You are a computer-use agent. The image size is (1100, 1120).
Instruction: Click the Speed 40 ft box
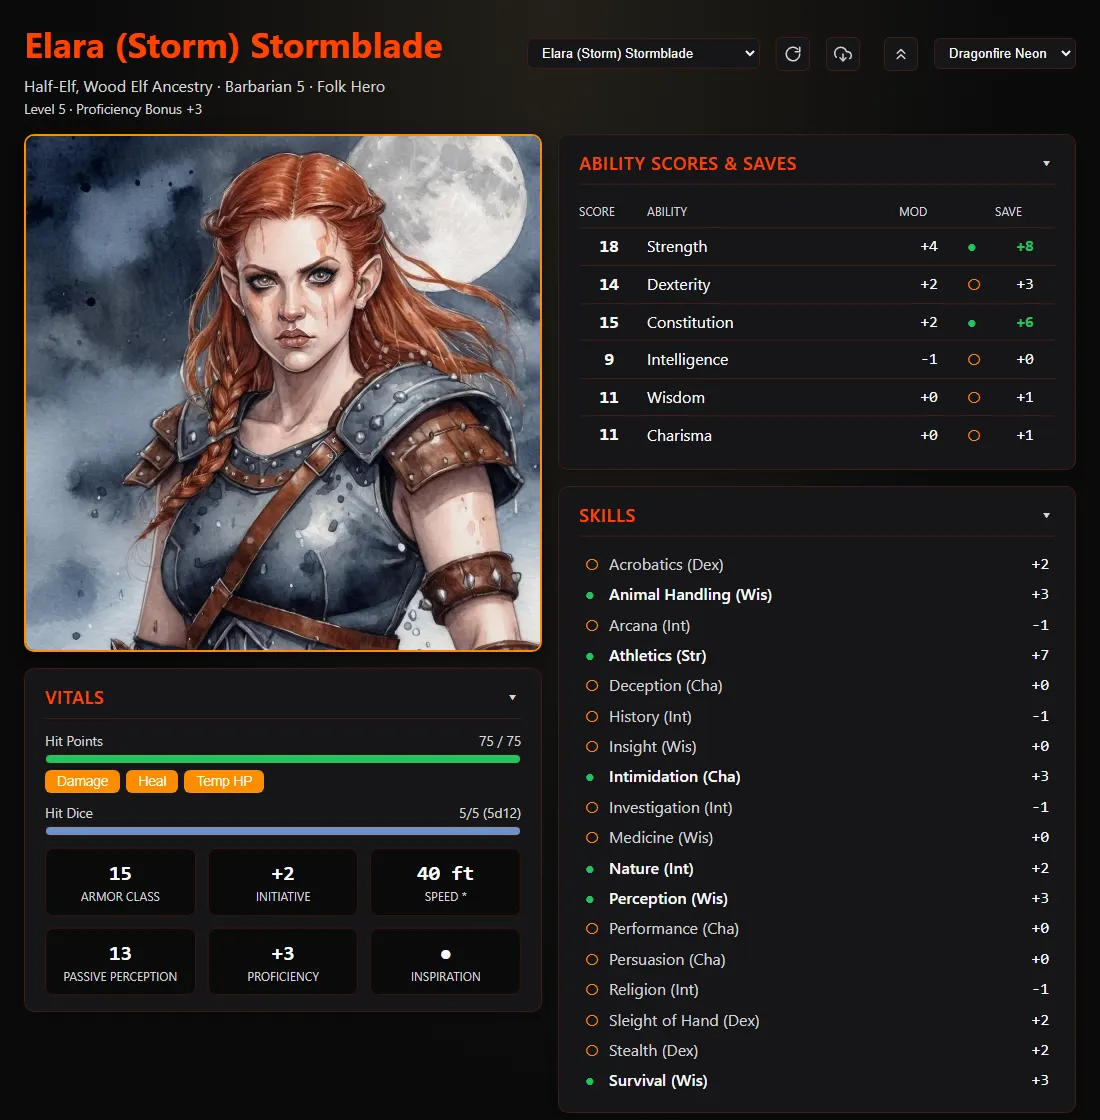coord(446,882)
